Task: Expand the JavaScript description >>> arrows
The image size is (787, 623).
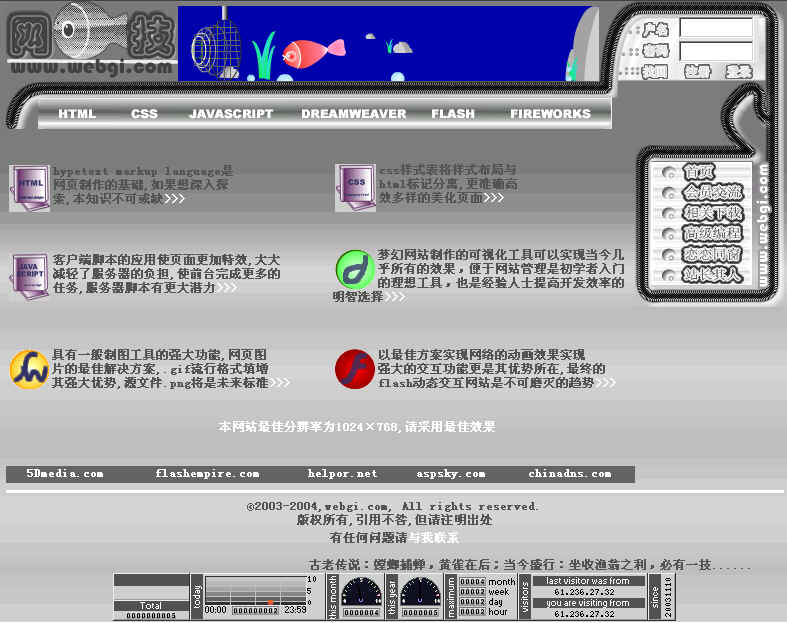Action: pos(227,288)
